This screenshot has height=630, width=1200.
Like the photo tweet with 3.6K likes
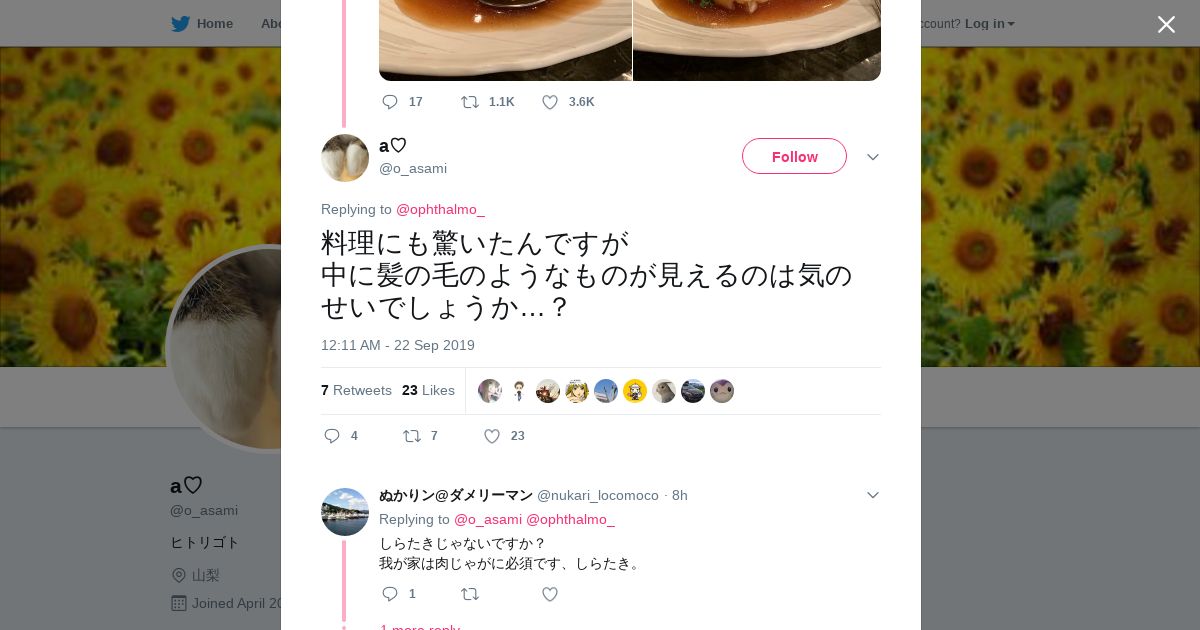(550, 102)
